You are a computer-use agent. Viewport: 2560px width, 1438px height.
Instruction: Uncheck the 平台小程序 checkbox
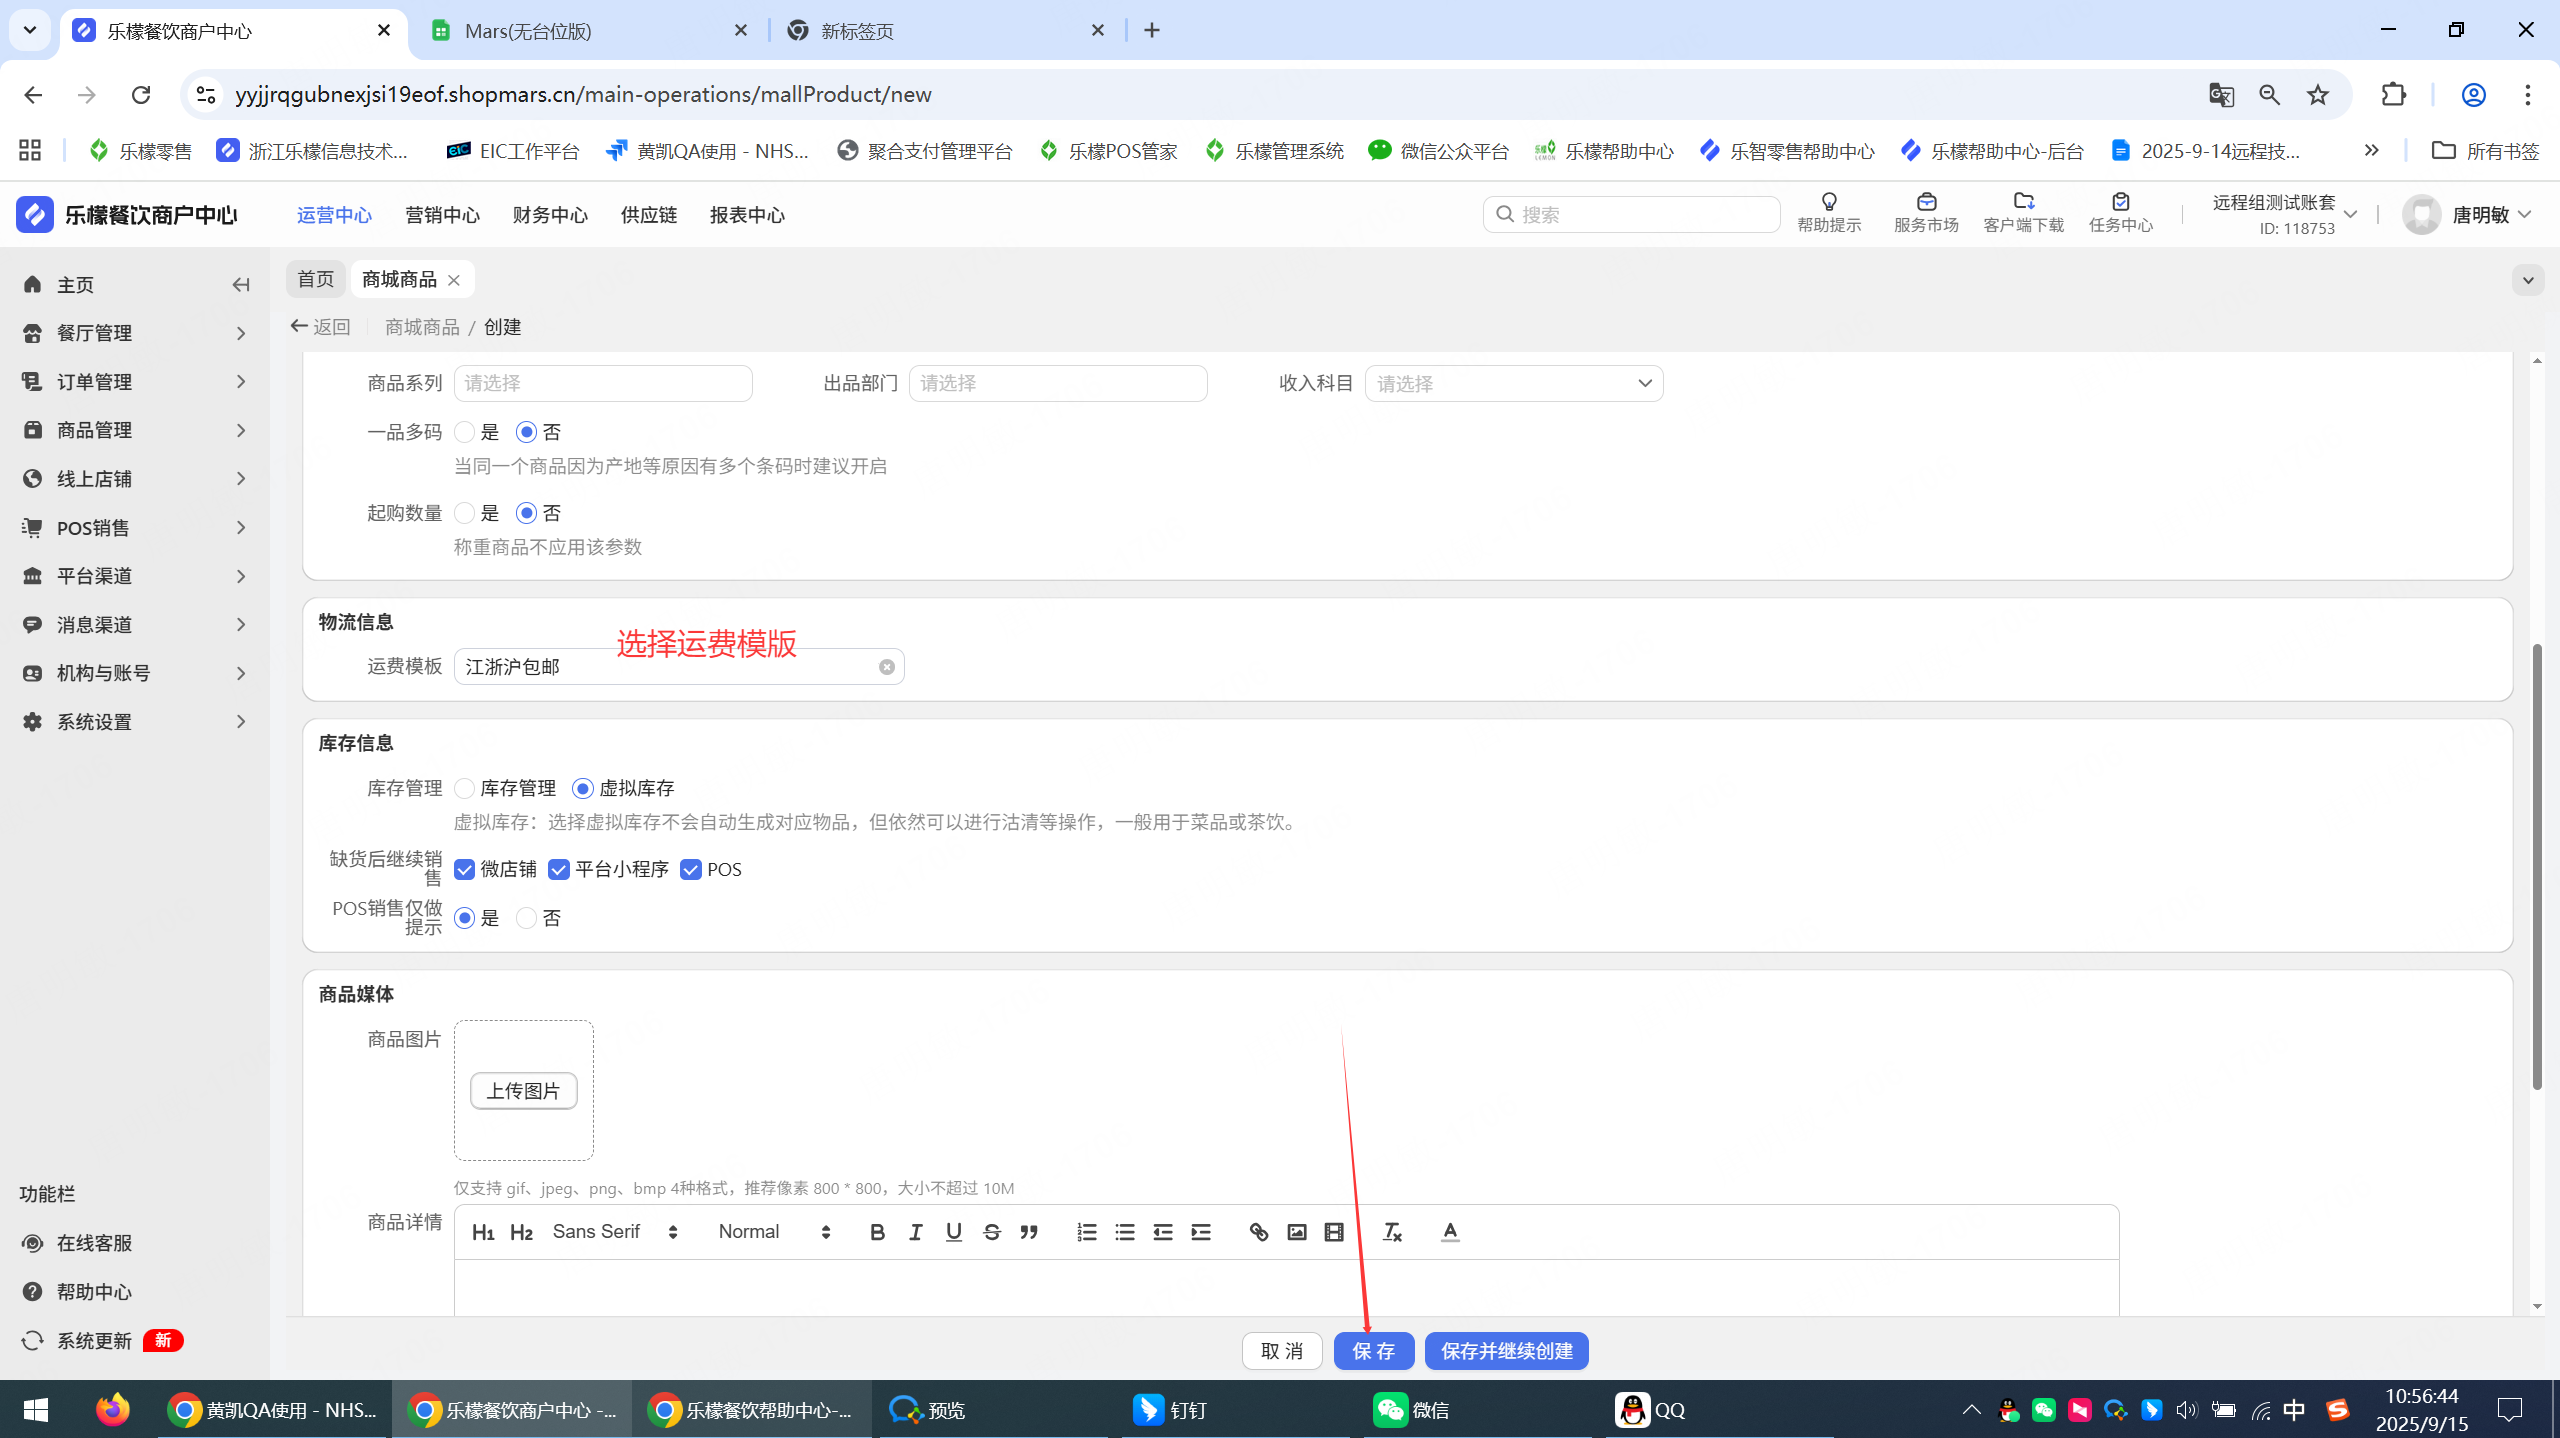point(559,869)
